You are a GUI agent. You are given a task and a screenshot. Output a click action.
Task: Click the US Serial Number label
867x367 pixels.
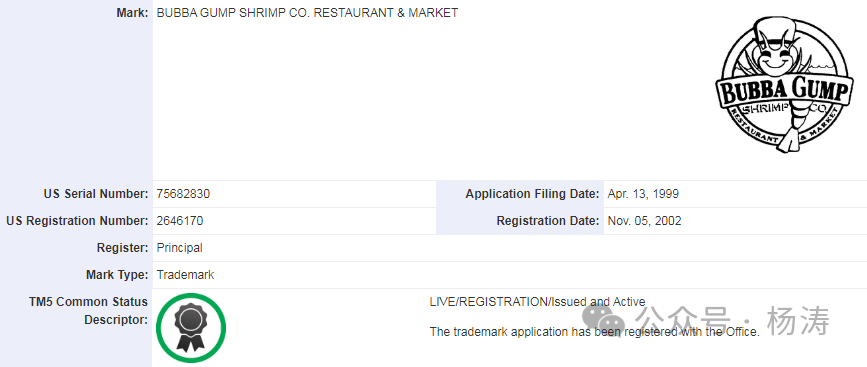[96, 194]
